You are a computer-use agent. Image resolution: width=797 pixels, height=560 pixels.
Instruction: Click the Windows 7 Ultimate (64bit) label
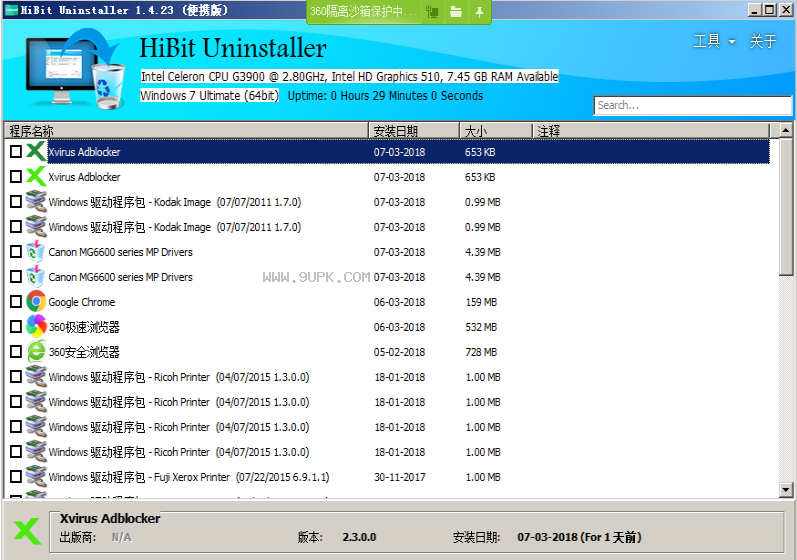click(x=209, y=96)
